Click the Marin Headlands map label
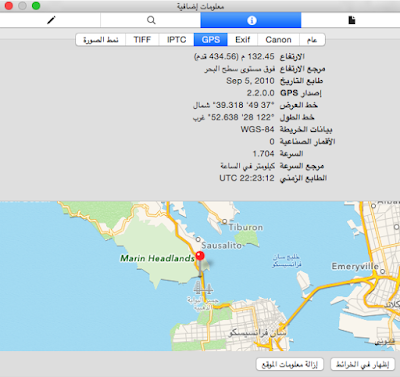Screen dimensions: 400x377 tap(157, 258)
